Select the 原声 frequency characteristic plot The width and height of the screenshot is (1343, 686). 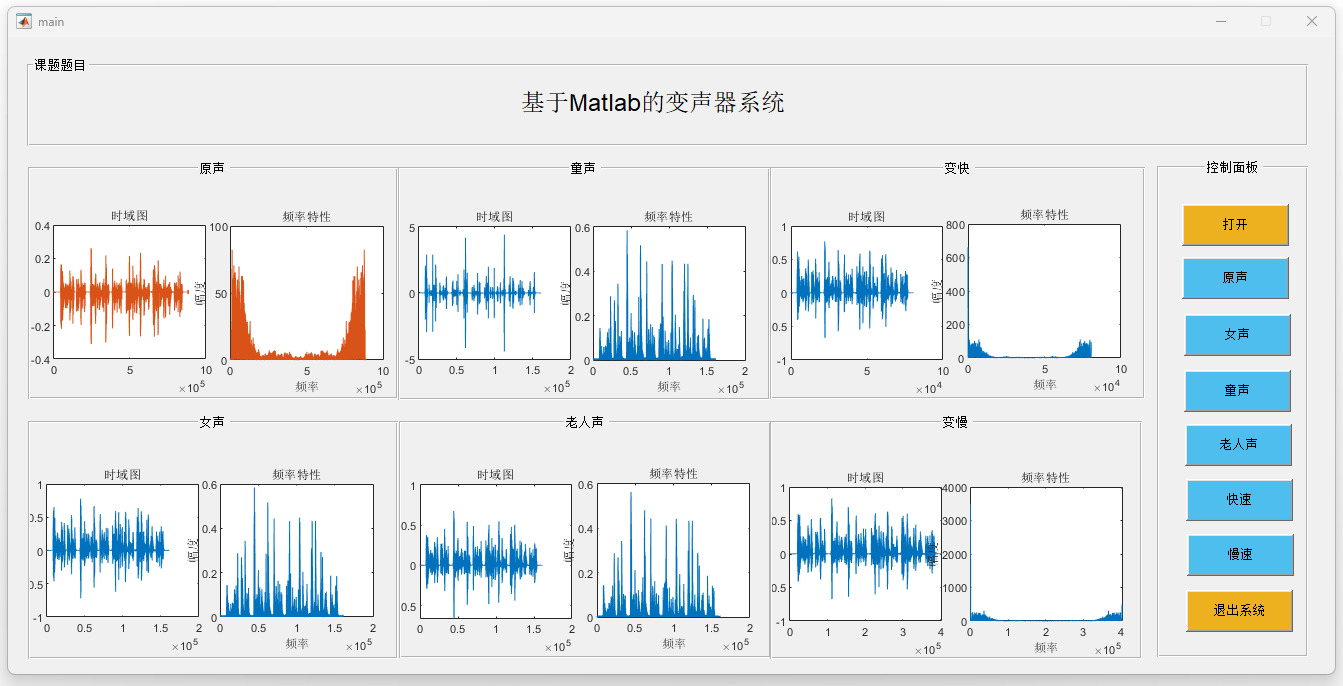pos(307,293)
